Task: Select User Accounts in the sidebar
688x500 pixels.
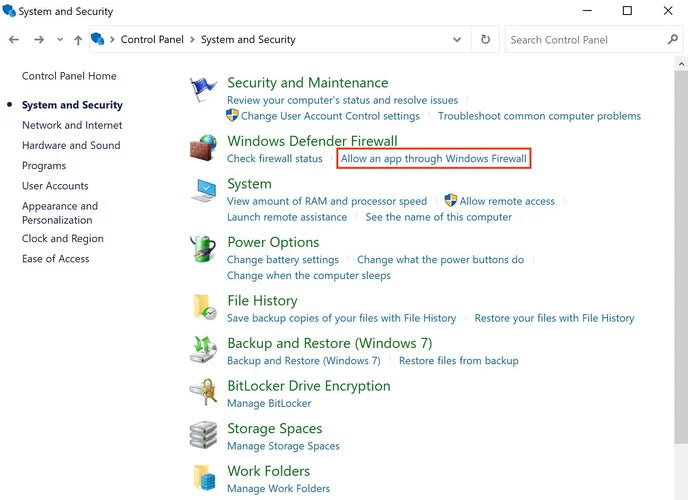Action: pyautogui.click(x=55, y=186)
